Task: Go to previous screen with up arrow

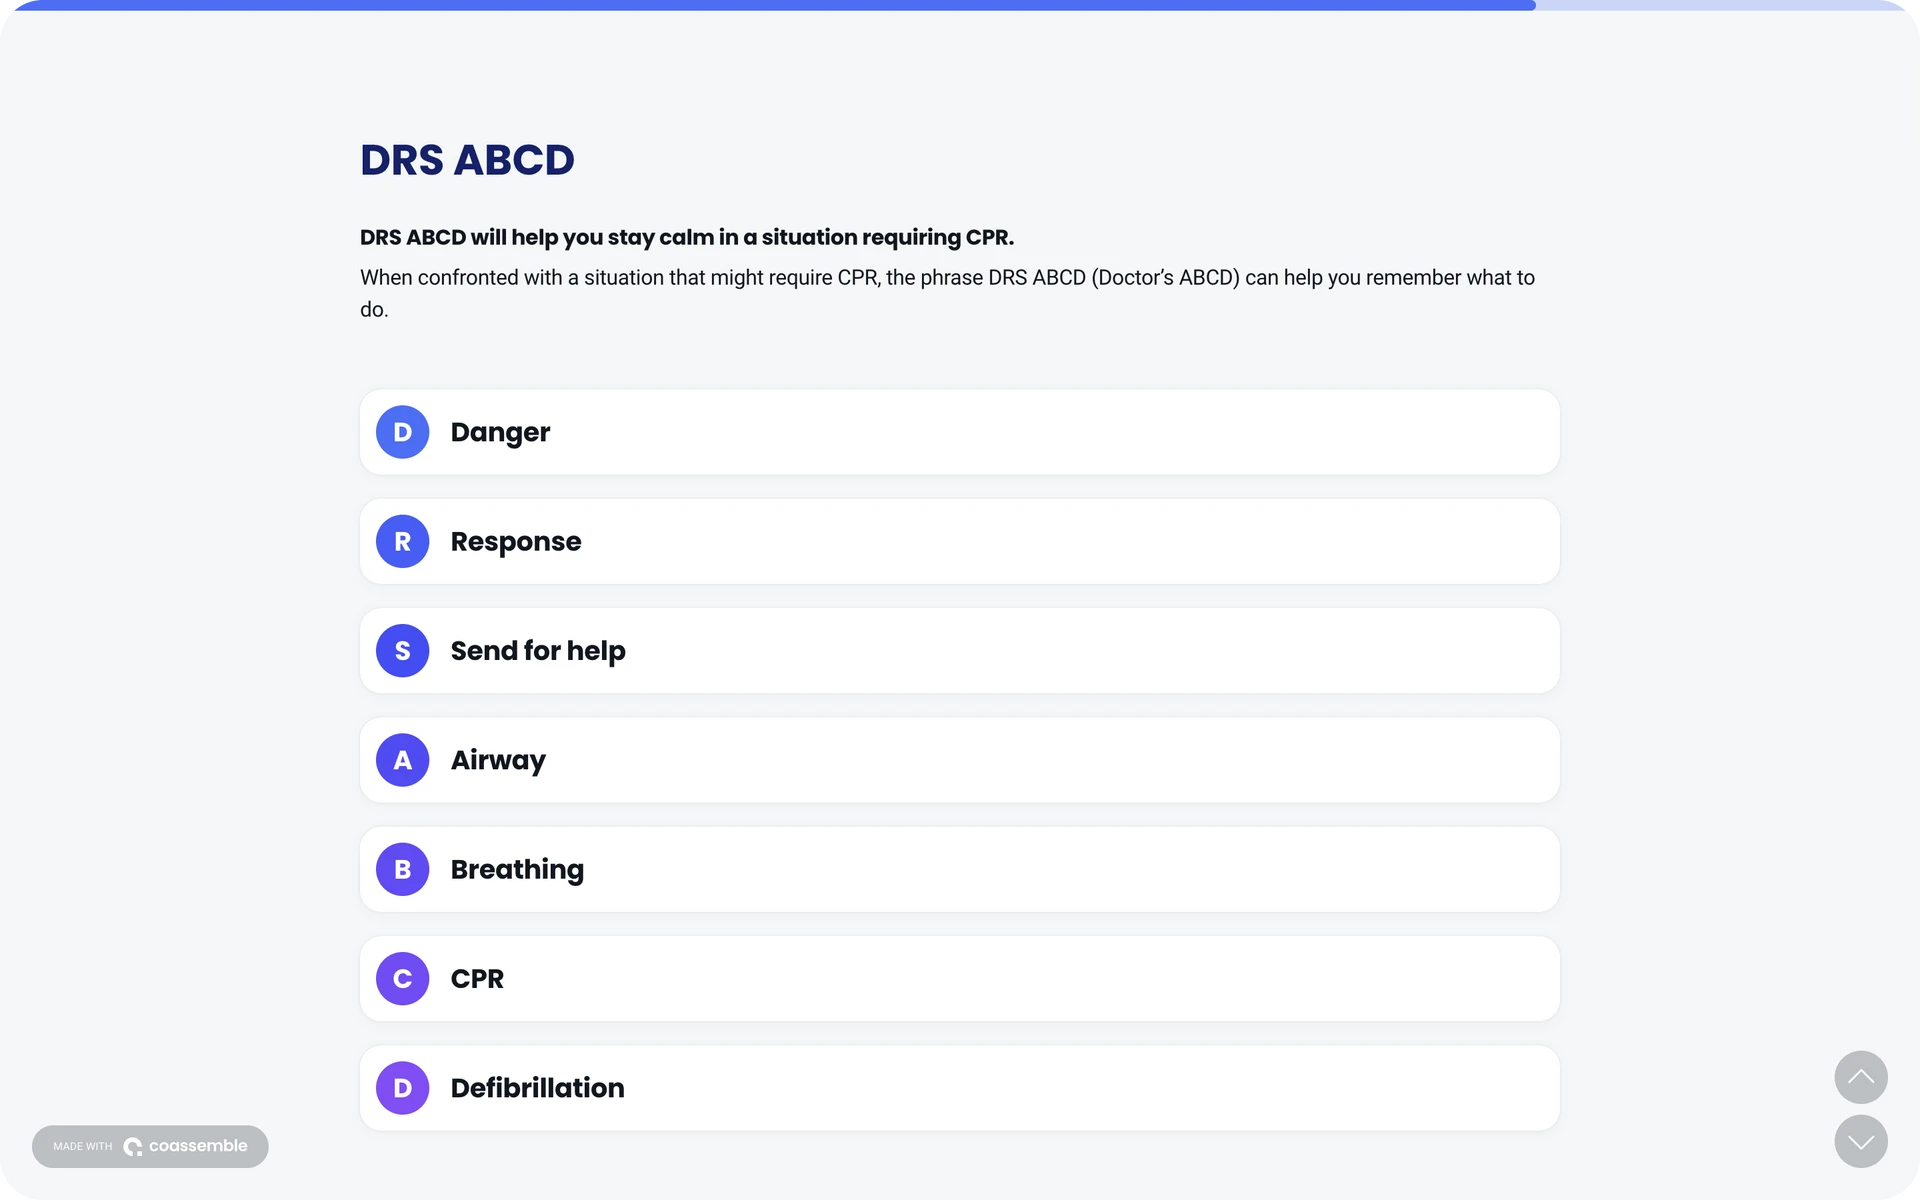Action: [x=1861, y=1077]
